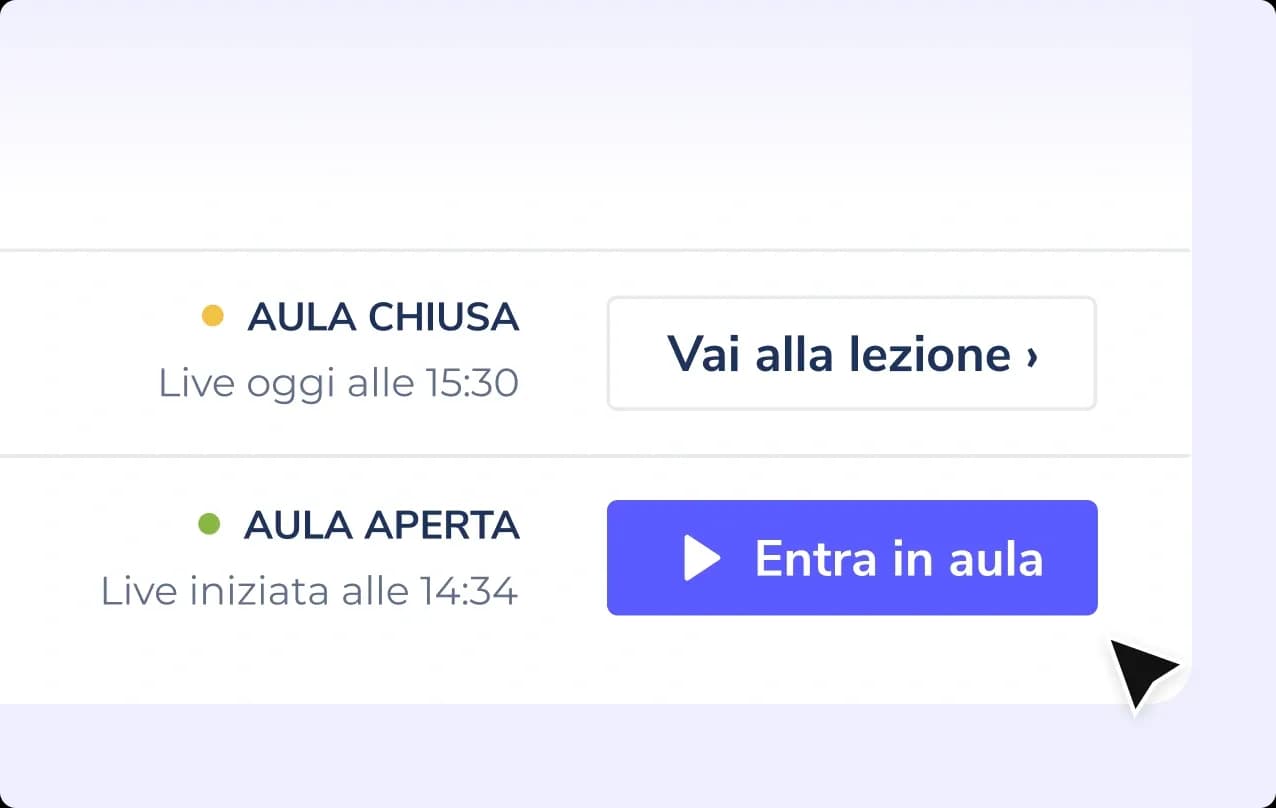Viewport: 1276px width, 808px height.
Task: Click the chevron in Vai alla lezione
Action: click(x=1032, y=355)
